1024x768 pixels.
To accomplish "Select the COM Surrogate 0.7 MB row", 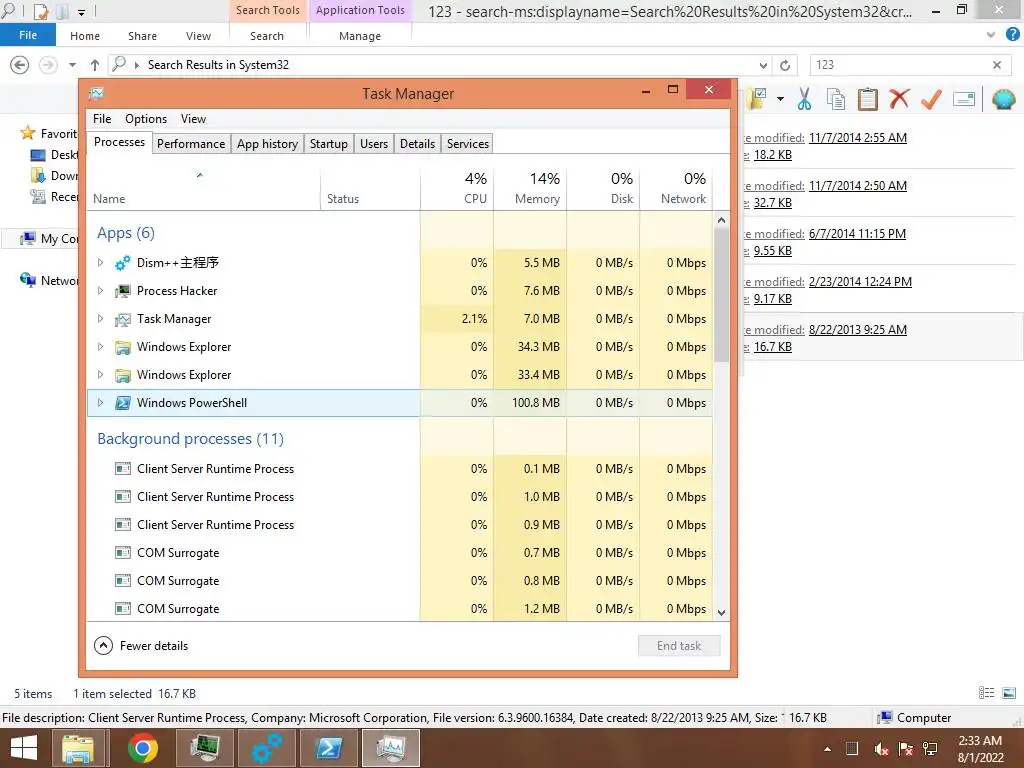I will pyautogui.click(x=400, y=553).
